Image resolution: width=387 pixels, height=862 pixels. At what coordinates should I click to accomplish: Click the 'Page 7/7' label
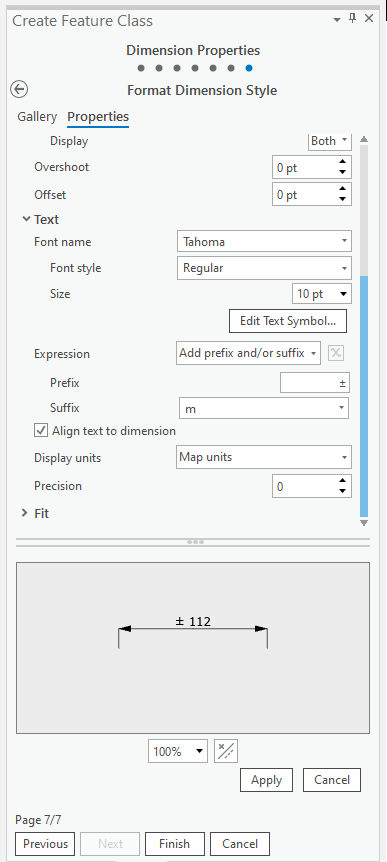(38, 820)
